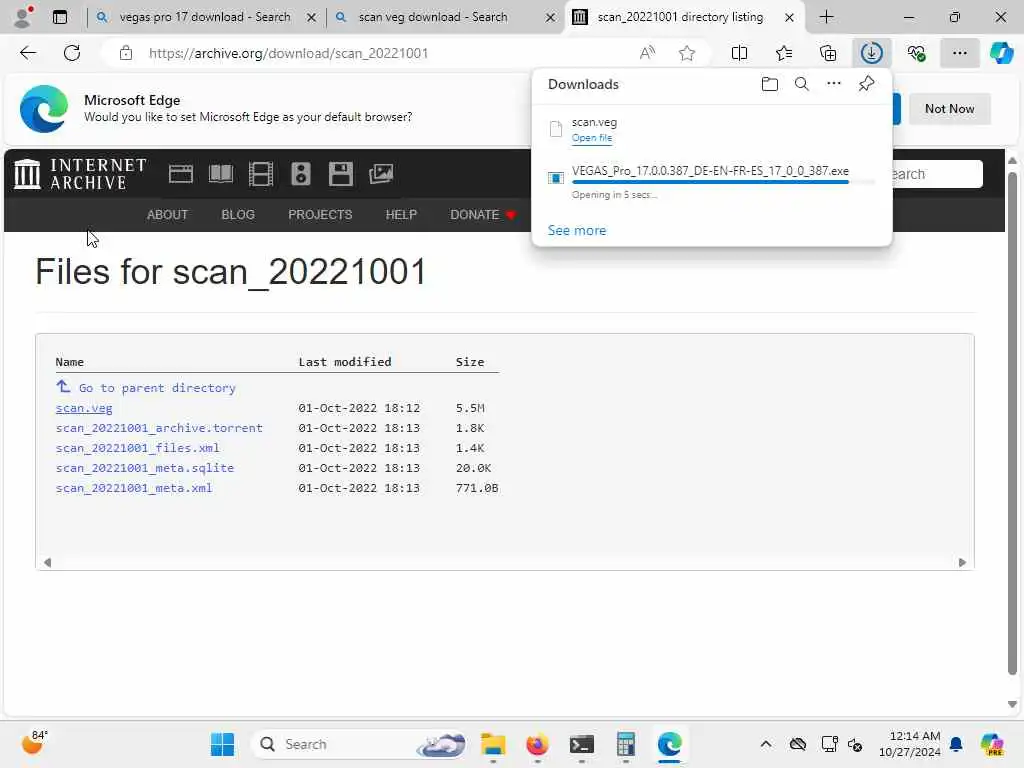Click the browser back arrow
Viewport: 1024px width, 768px height.
coord(28,53)
